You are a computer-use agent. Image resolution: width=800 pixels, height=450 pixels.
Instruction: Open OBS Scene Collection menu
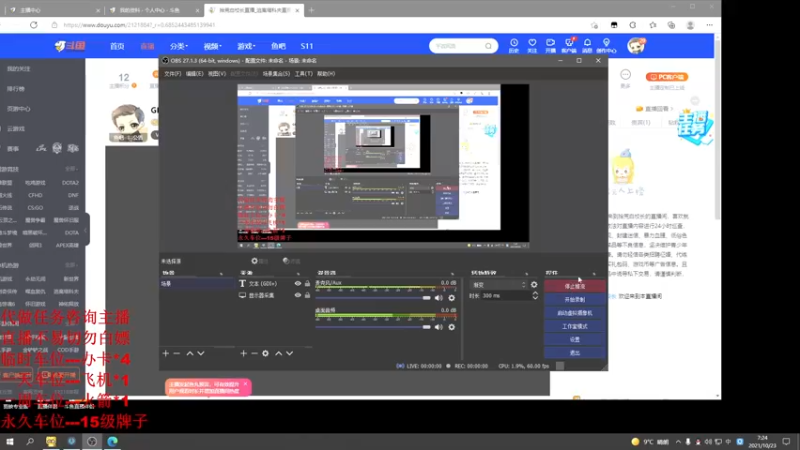tap(276, 74)
